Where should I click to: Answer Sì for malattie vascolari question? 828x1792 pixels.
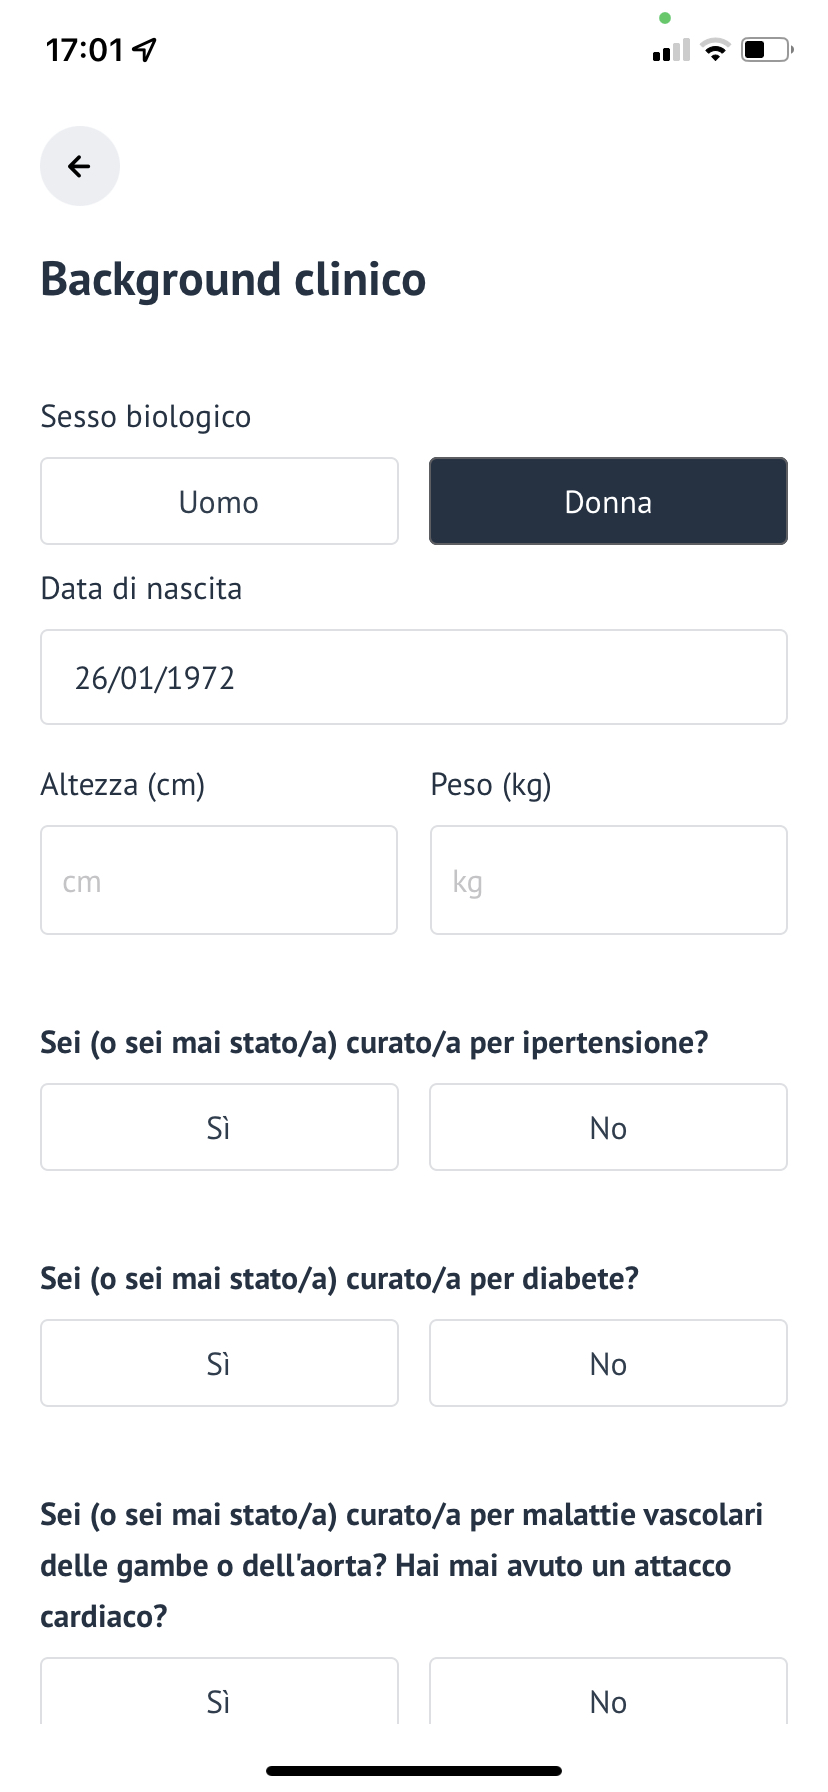pos(219,1691)
